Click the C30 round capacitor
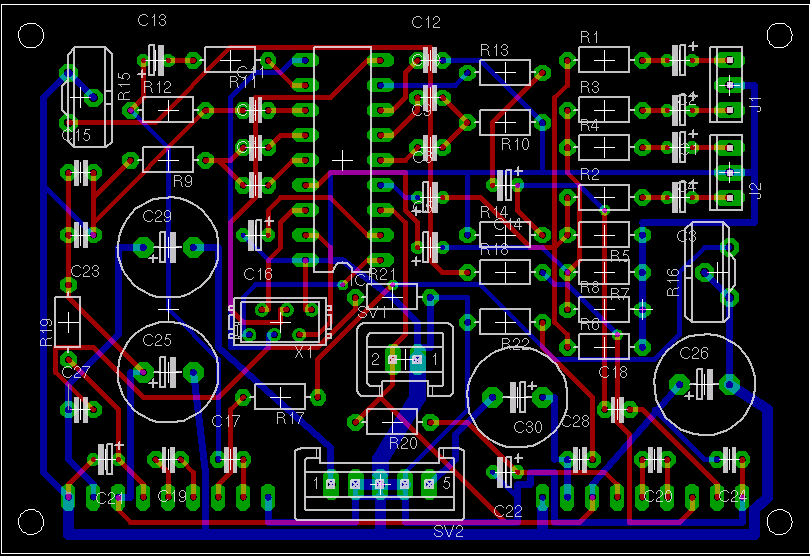Screen dimensions: 810x556 pos(518,397)
